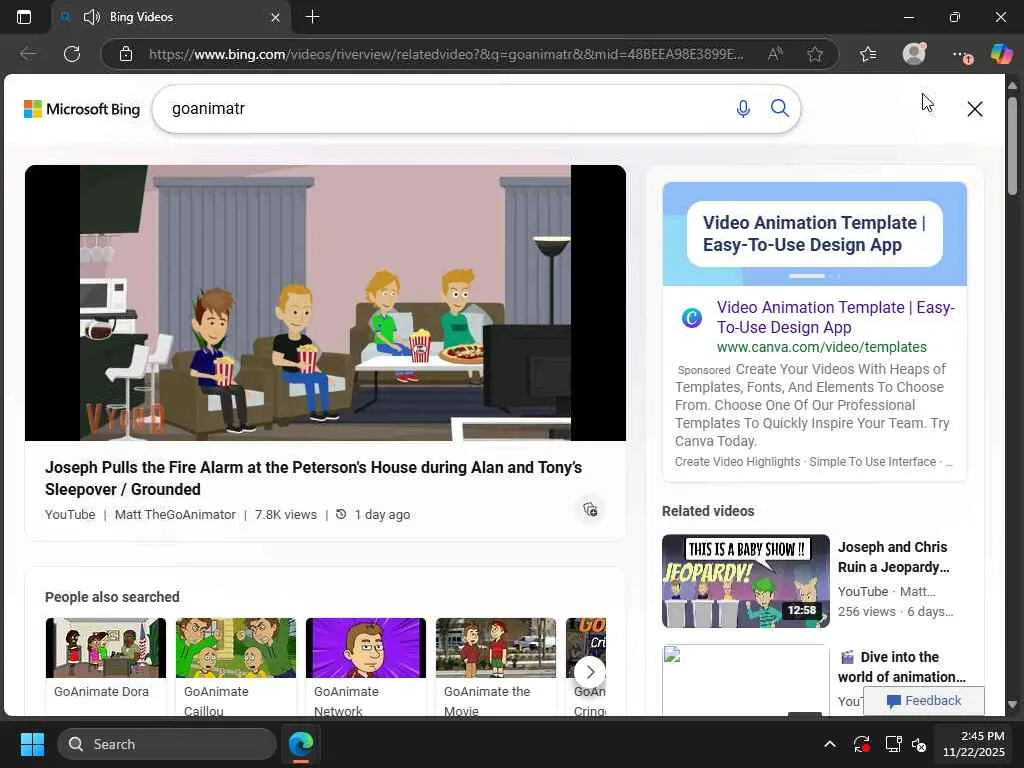Visit www.canva.com/video/templates URL
Screen dimensions: 1024x768
point(822,347)
